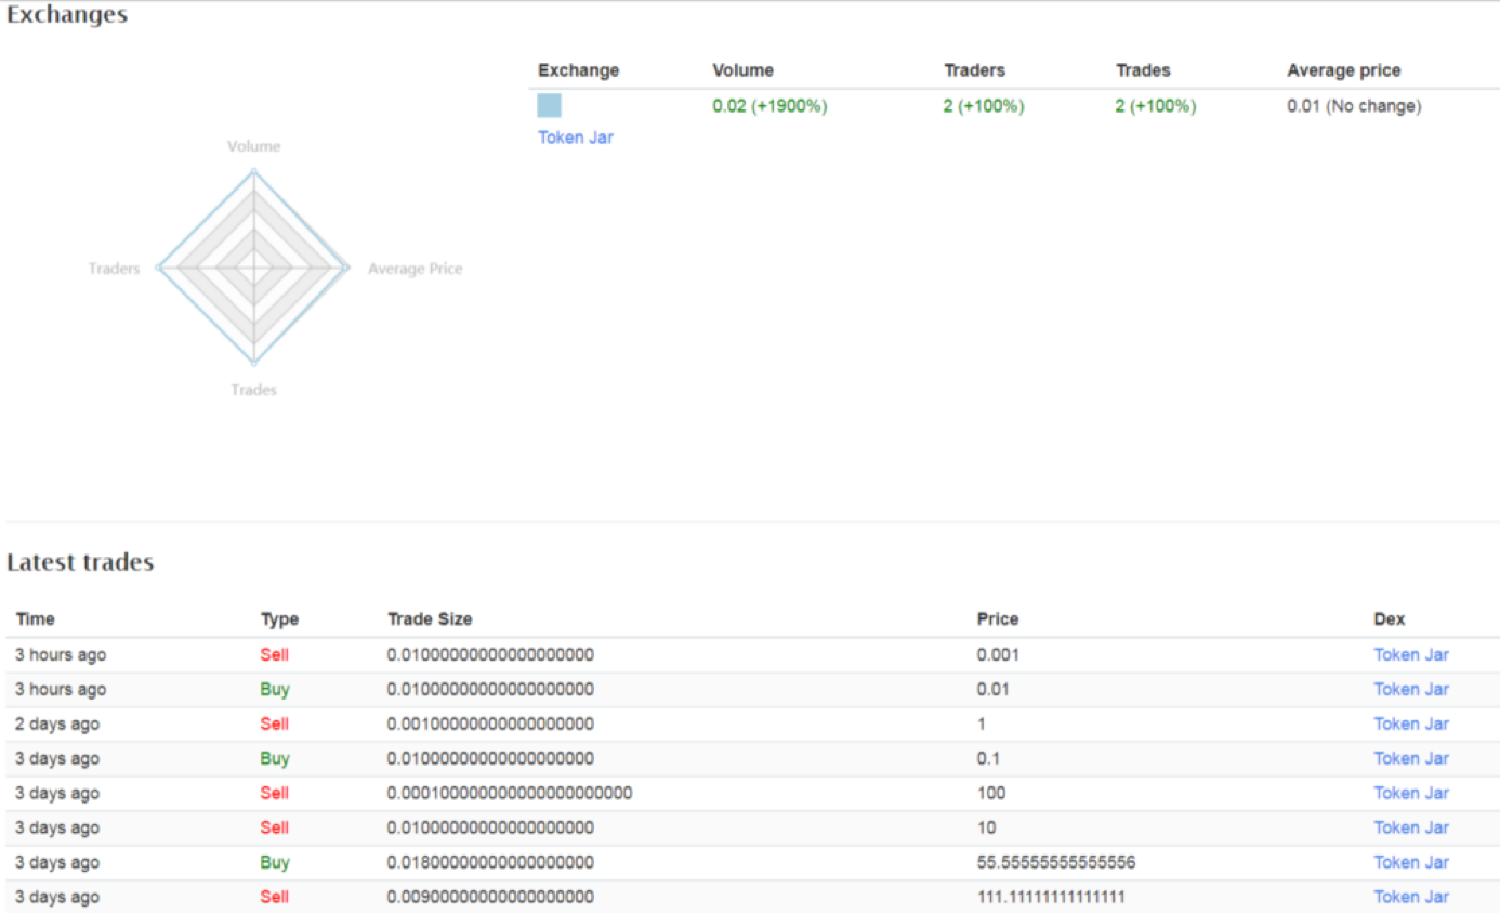Click the Price column header in Latest trades
Screen dimensions: 1500x913
click(x=997, y=619)
